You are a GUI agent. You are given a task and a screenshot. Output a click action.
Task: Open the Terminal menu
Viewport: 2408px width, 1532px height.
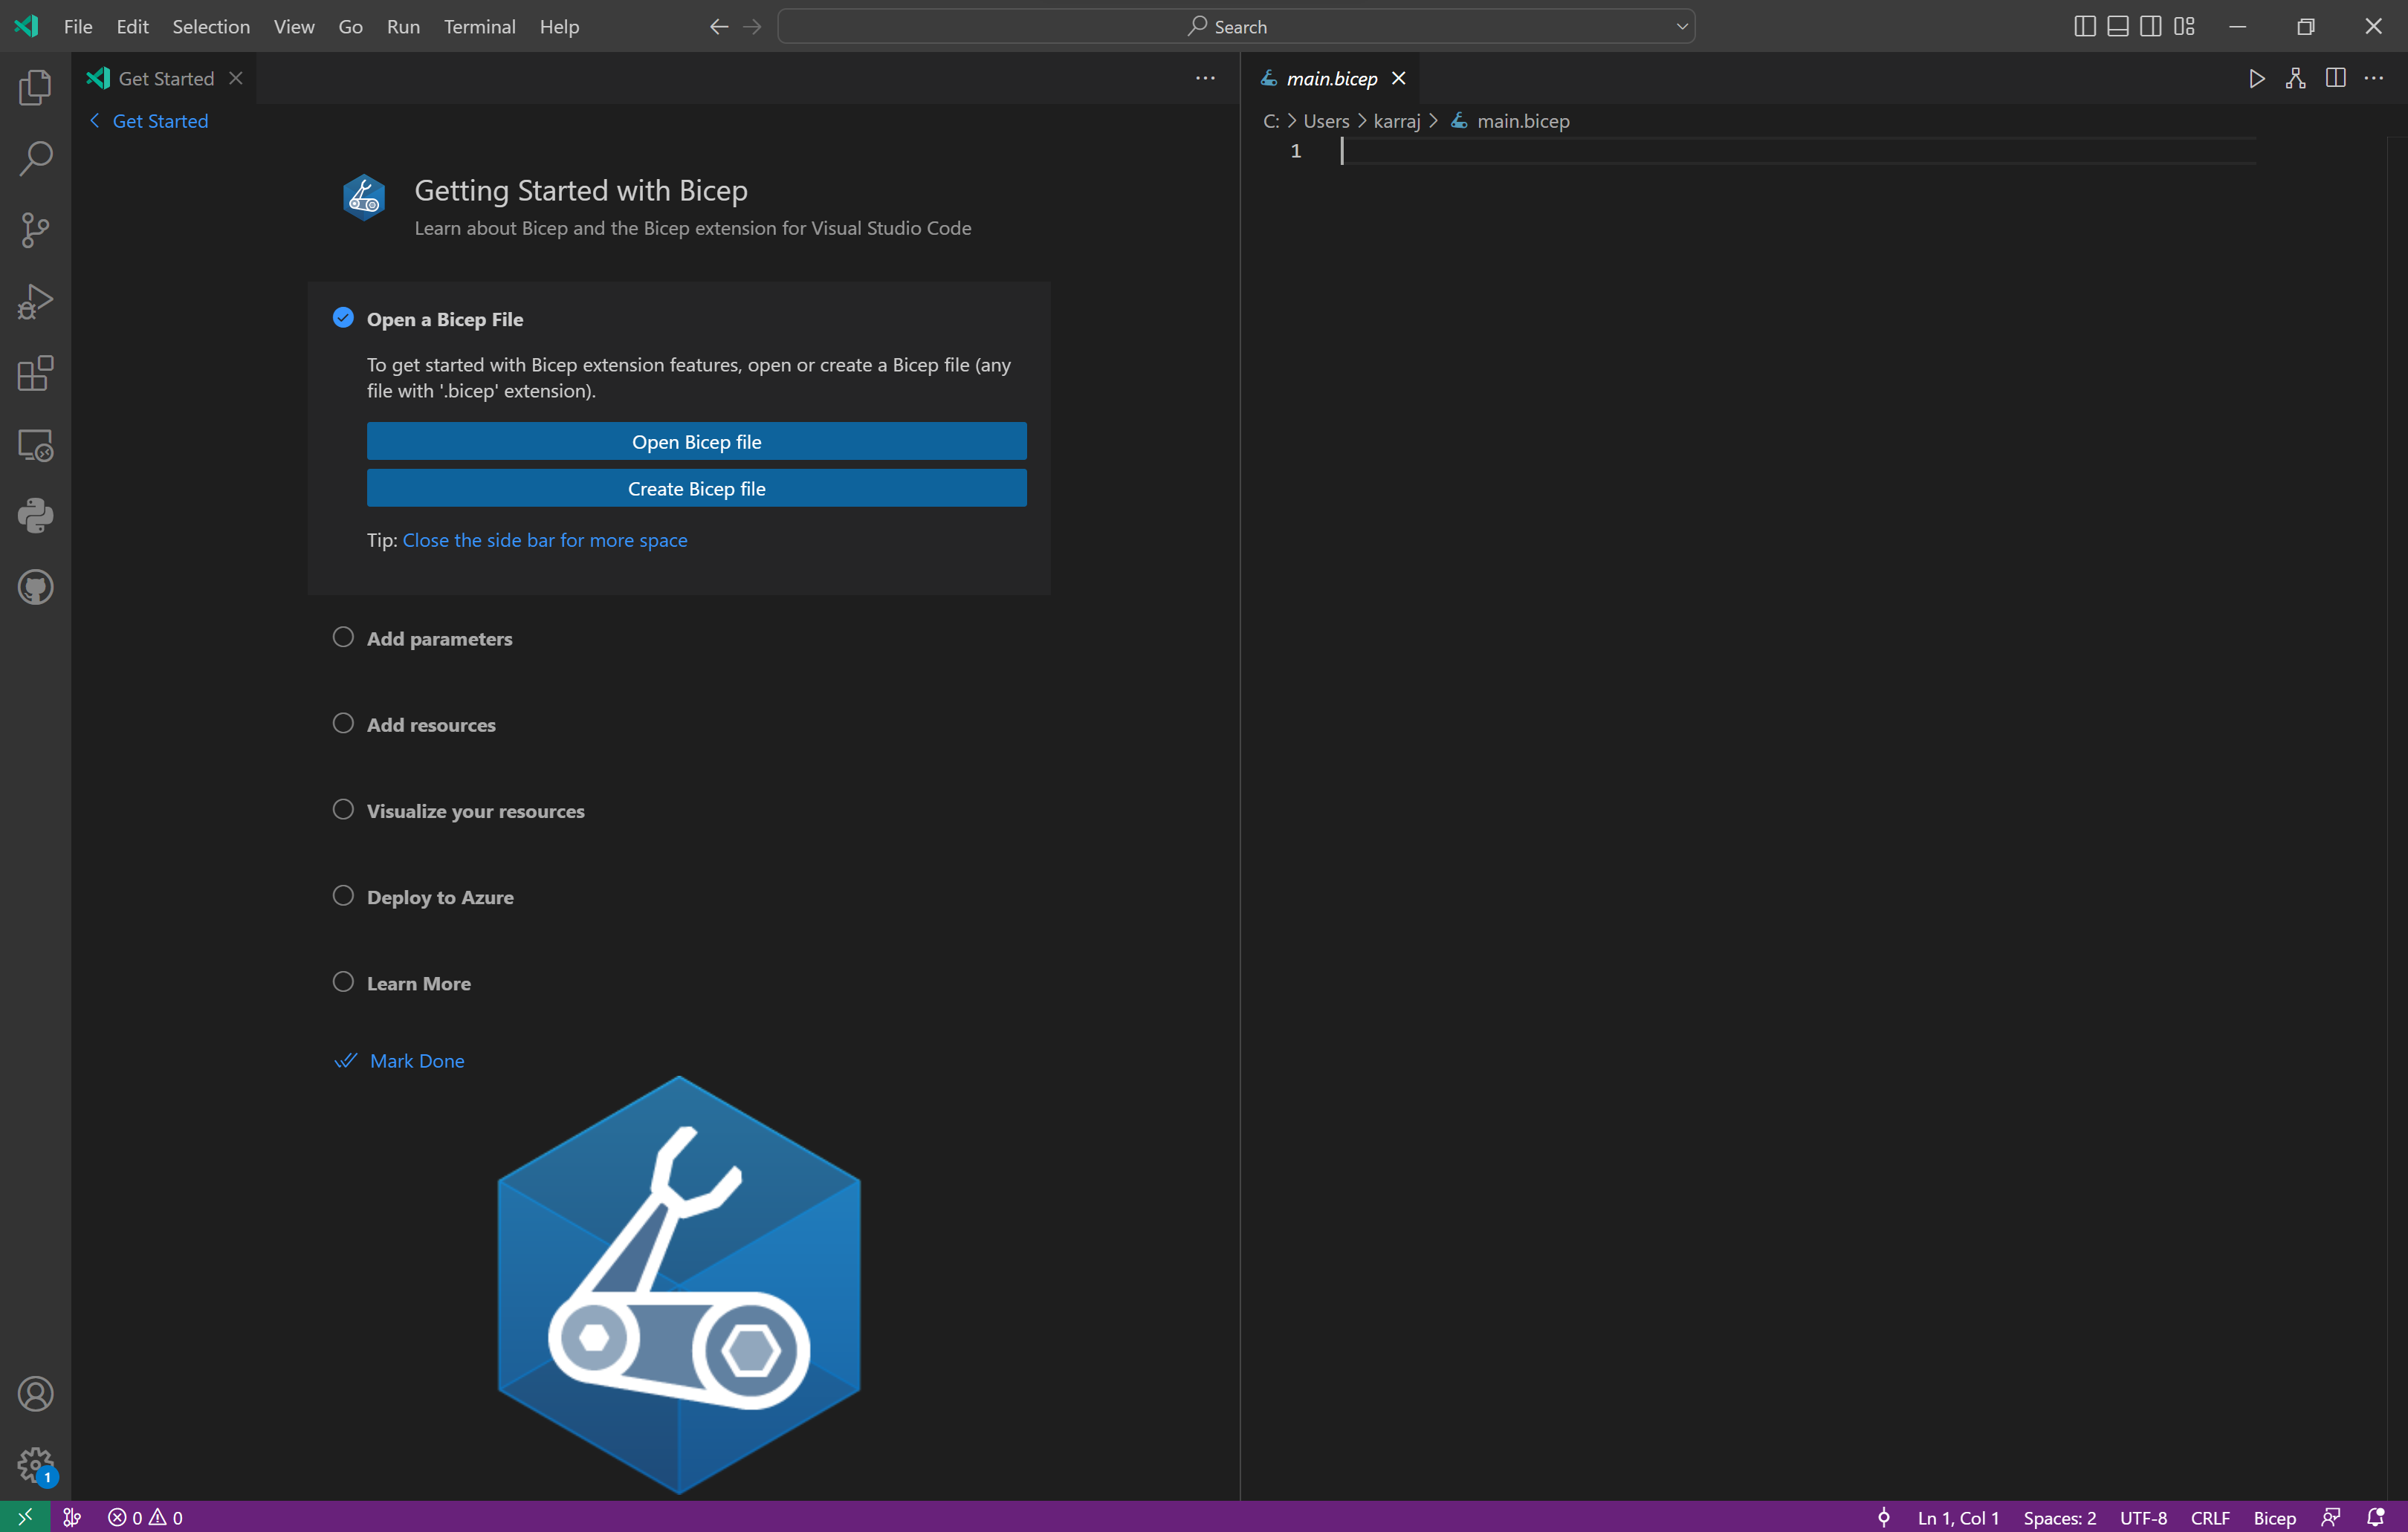(x=479, y=27)
